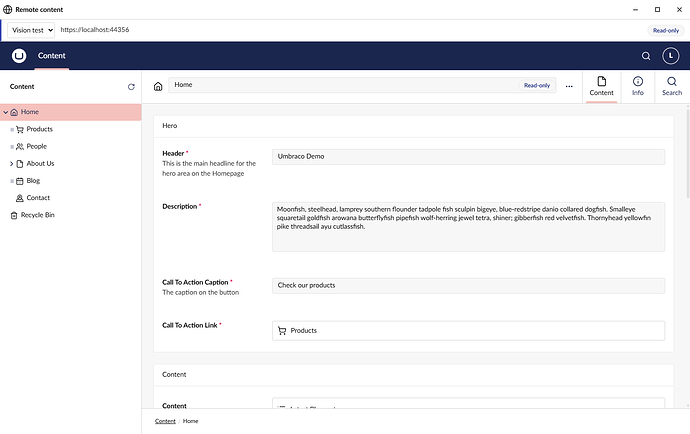Click the Recycle Bin trash icon
Image resolution: width=690 pixels, height=434 pixels.
tap(14, 215)
